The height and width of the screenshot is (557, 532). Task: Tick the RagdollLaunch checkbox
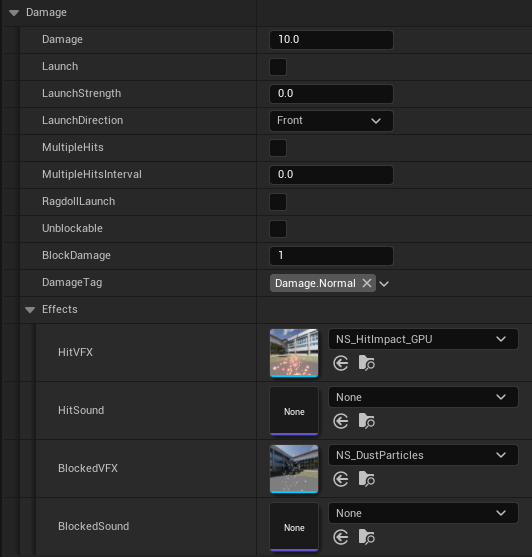[x=278, y=202]
